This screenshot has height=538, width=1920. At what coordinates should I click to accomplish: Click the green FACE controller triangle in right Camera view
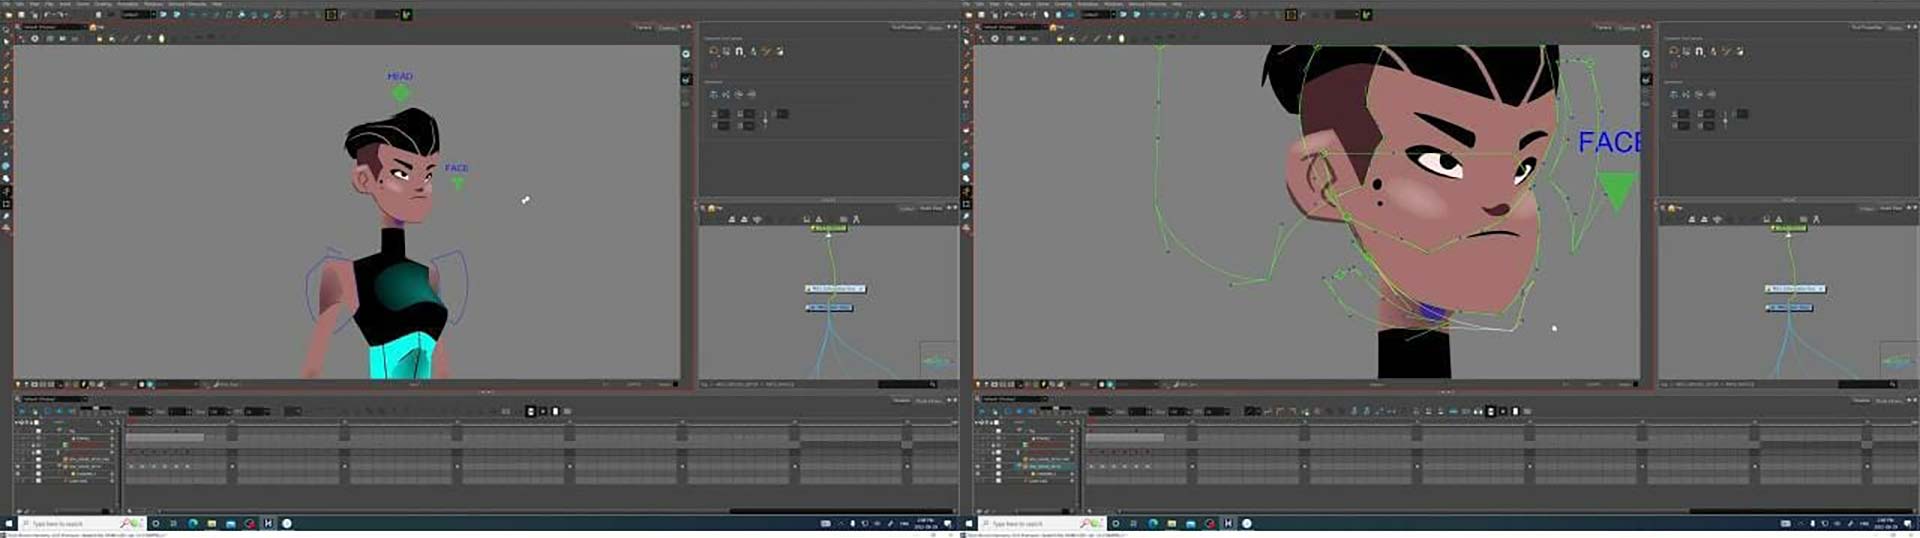point(1616,190)
